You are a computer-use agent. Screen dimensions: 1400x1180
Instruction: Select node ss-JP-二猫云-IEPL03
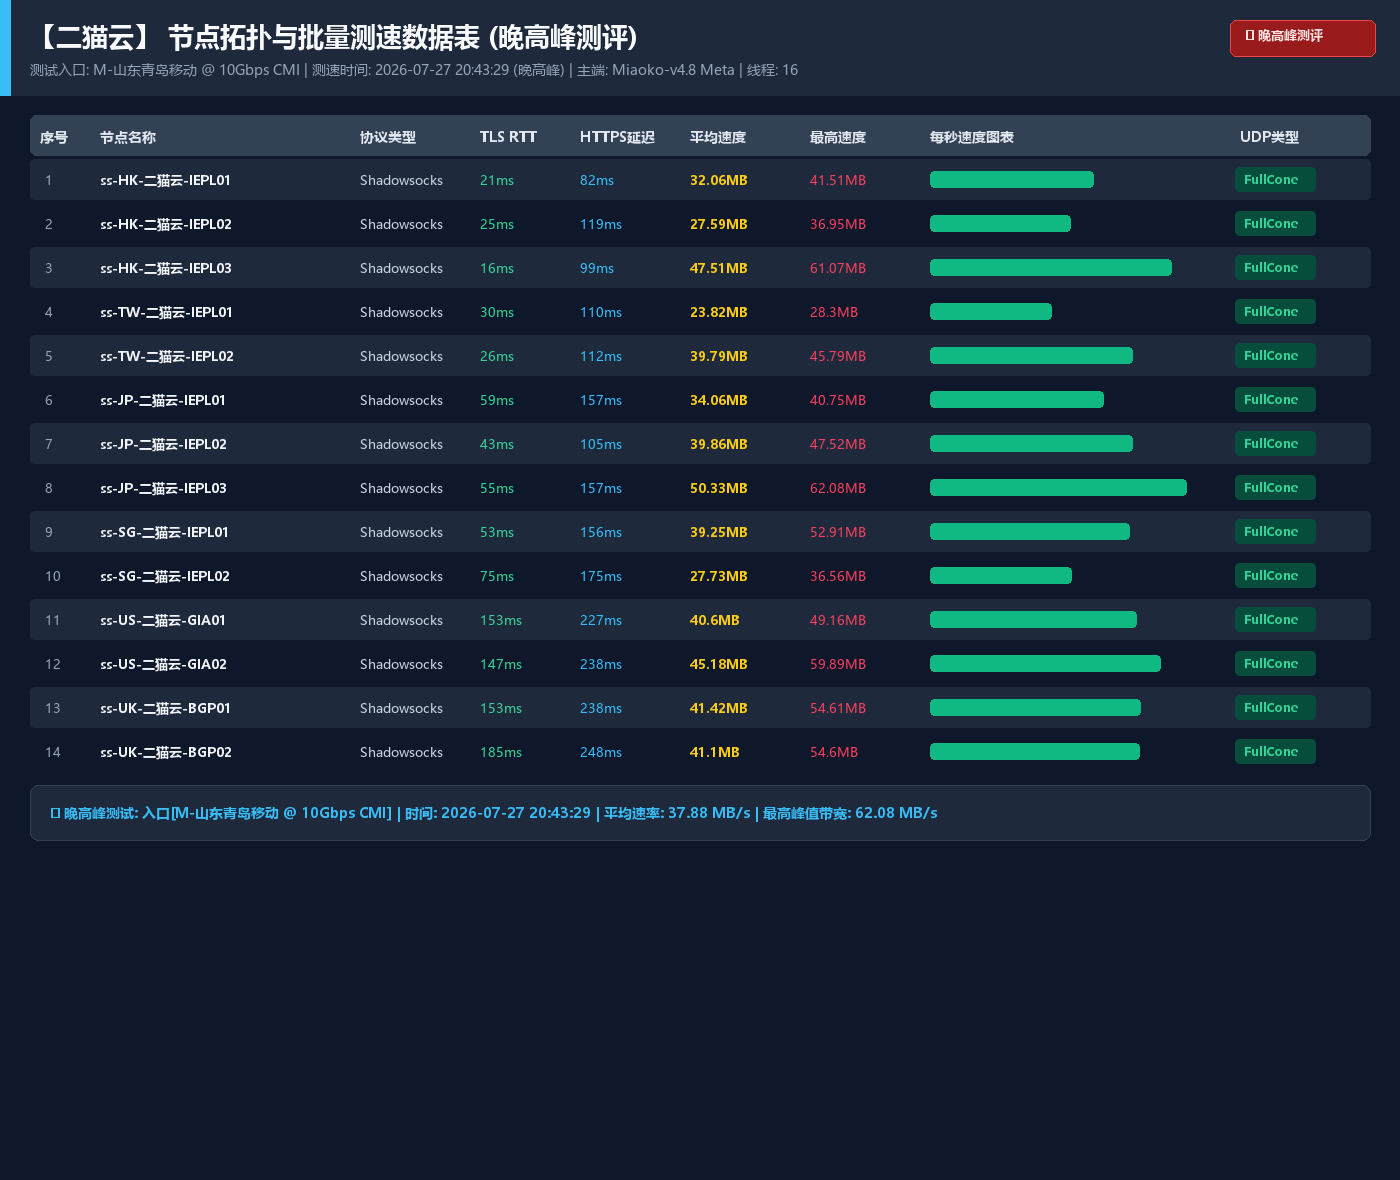700,488
